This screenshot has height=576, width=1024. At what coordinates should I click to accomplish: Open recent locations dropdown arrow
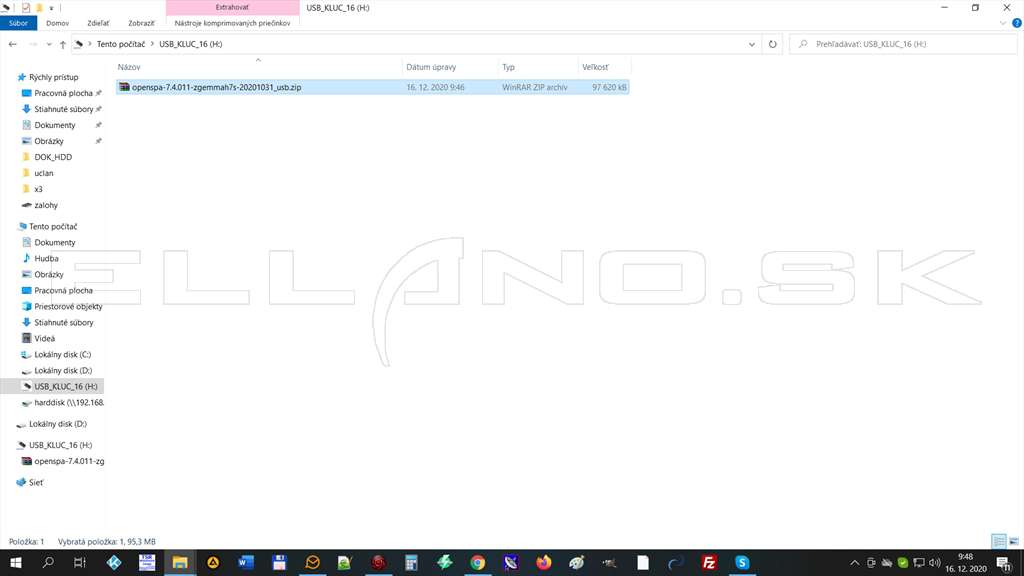click(49, 44)
